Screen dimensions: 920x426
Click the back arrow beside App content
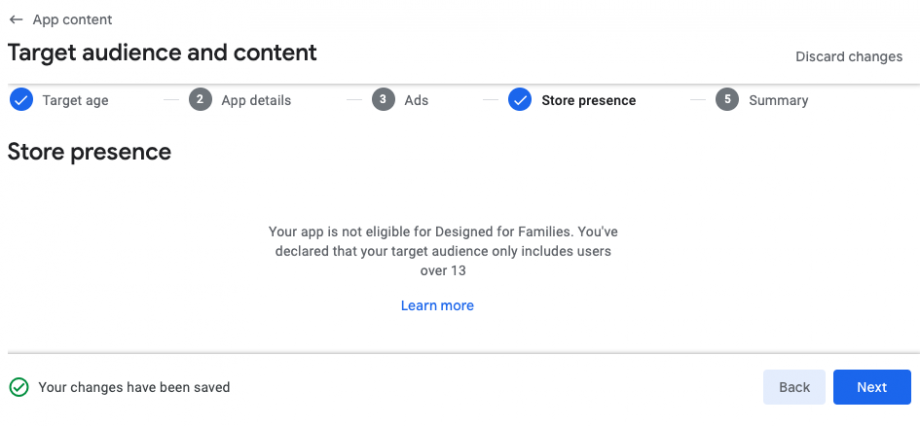tap(16, 20)
